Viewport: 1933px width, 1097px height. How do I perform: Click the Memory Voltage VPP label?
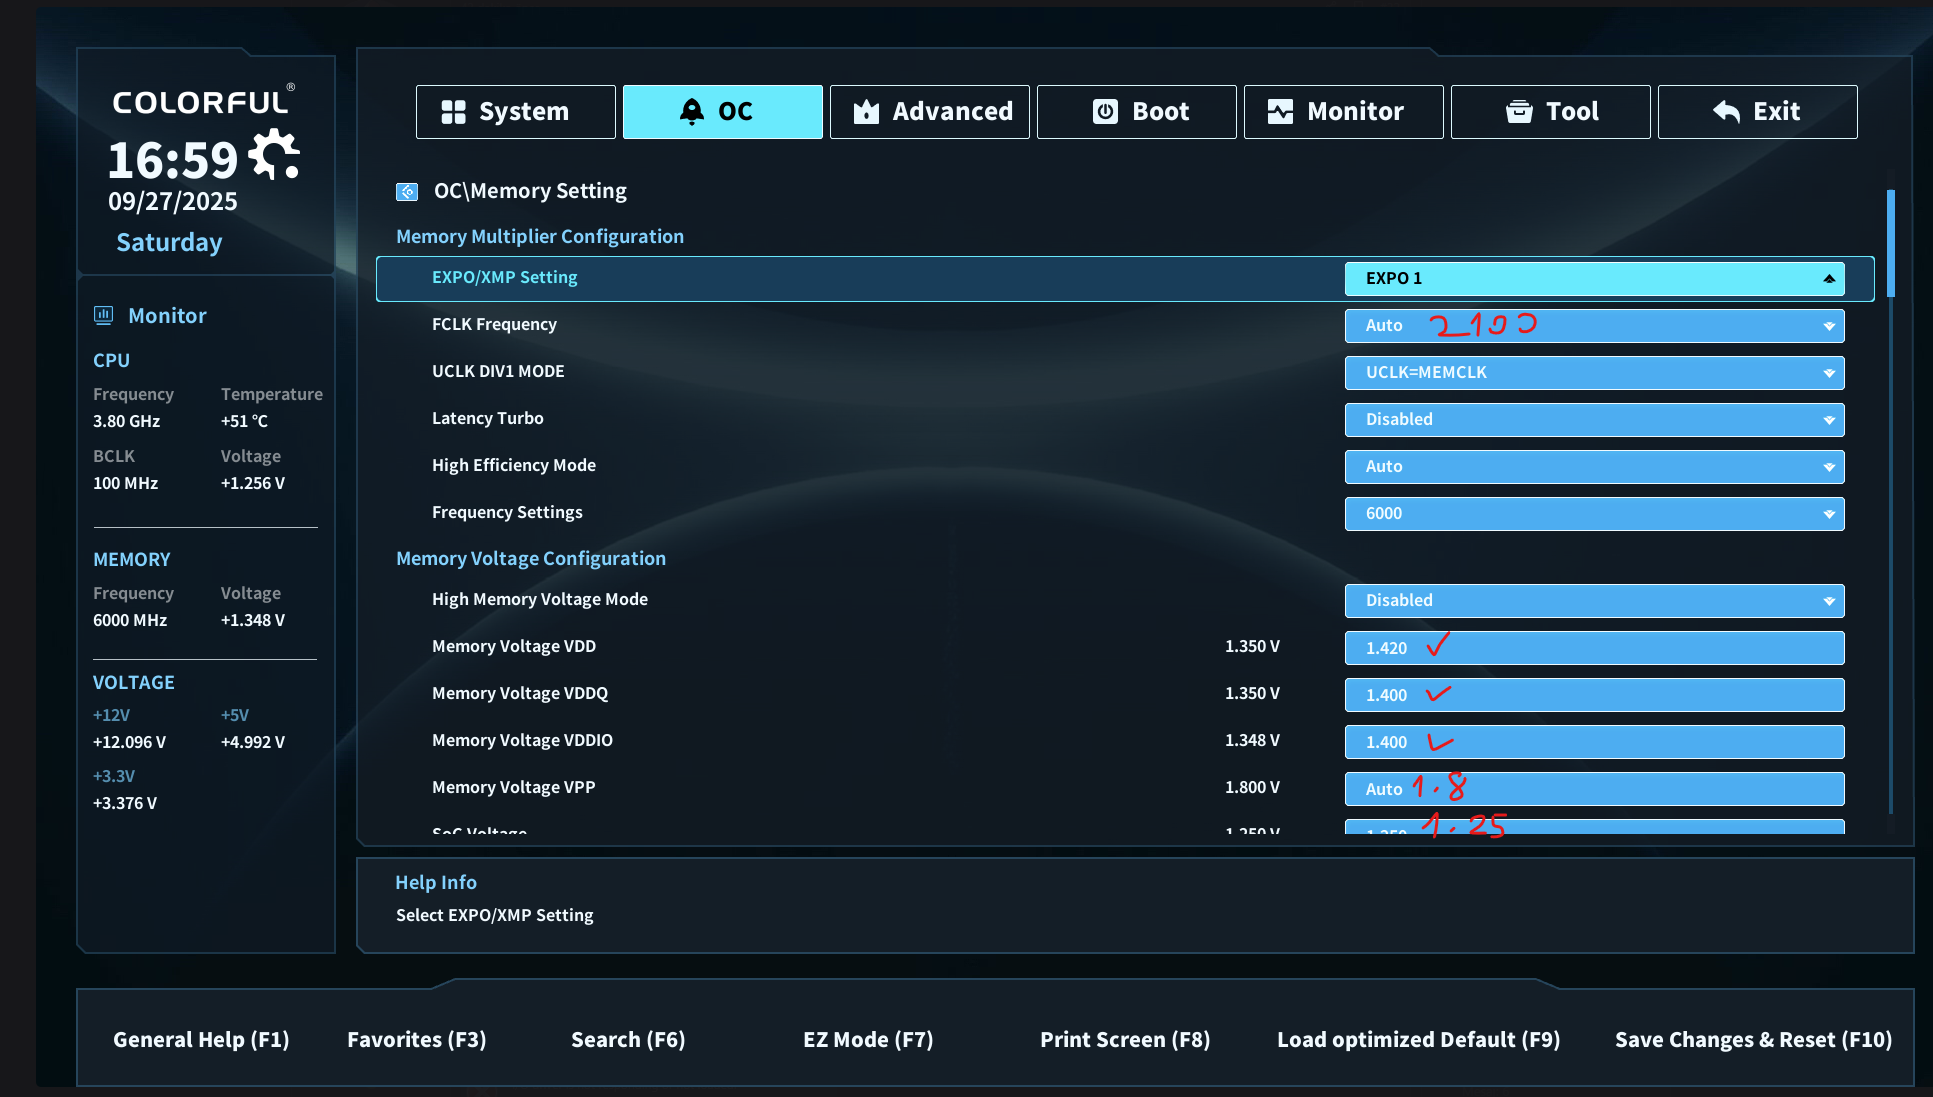(513, 787)
